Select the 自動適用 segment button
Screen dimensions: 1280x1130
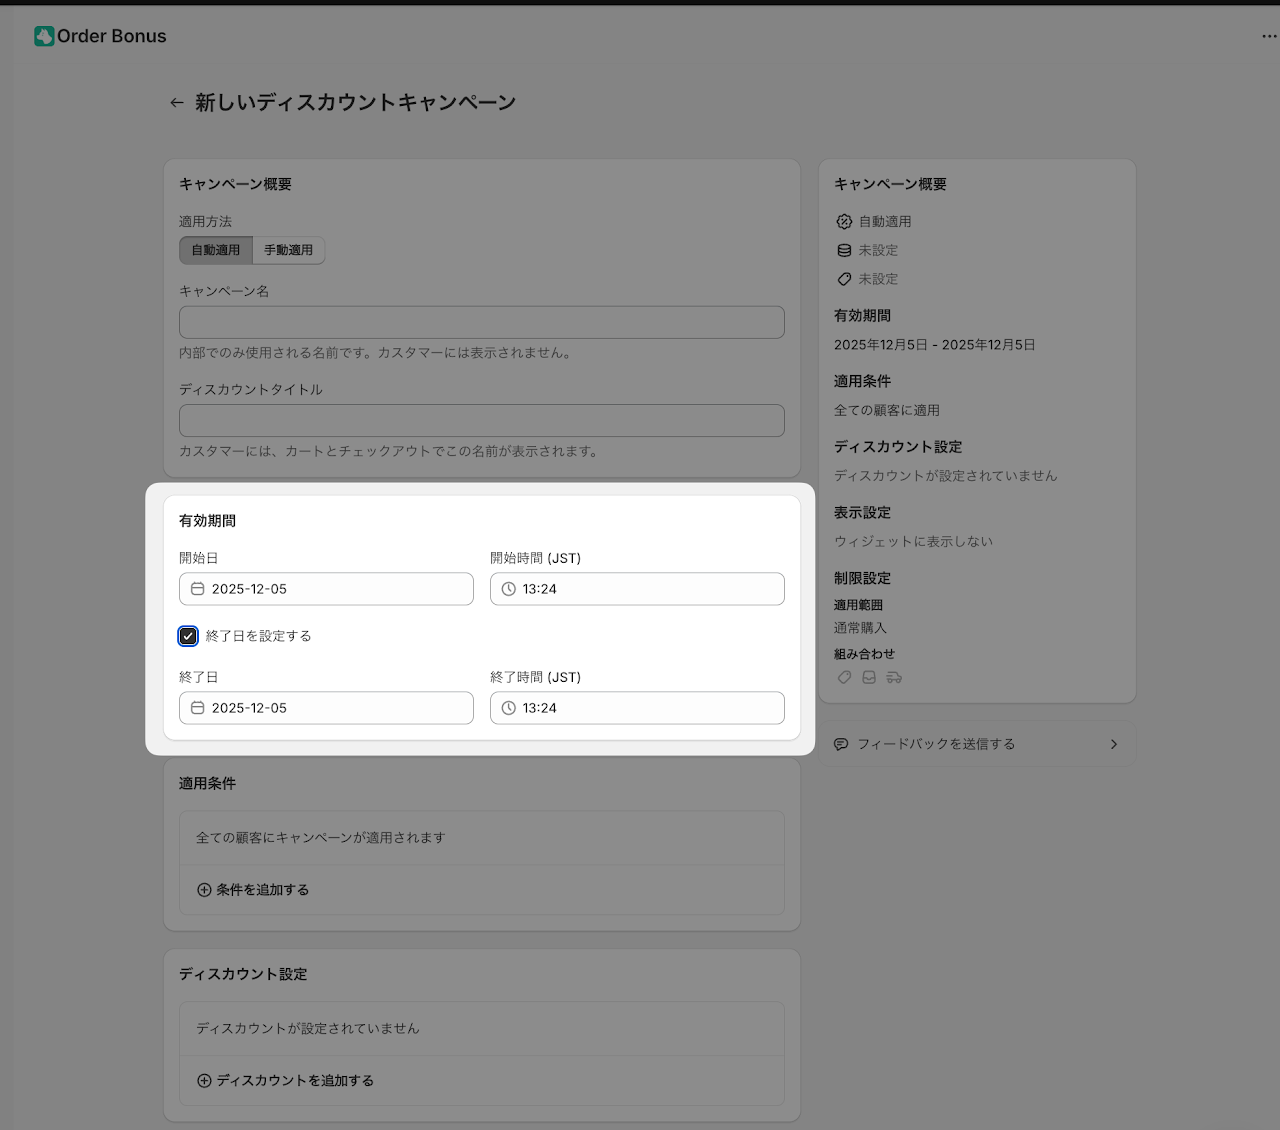click(216, 250)
